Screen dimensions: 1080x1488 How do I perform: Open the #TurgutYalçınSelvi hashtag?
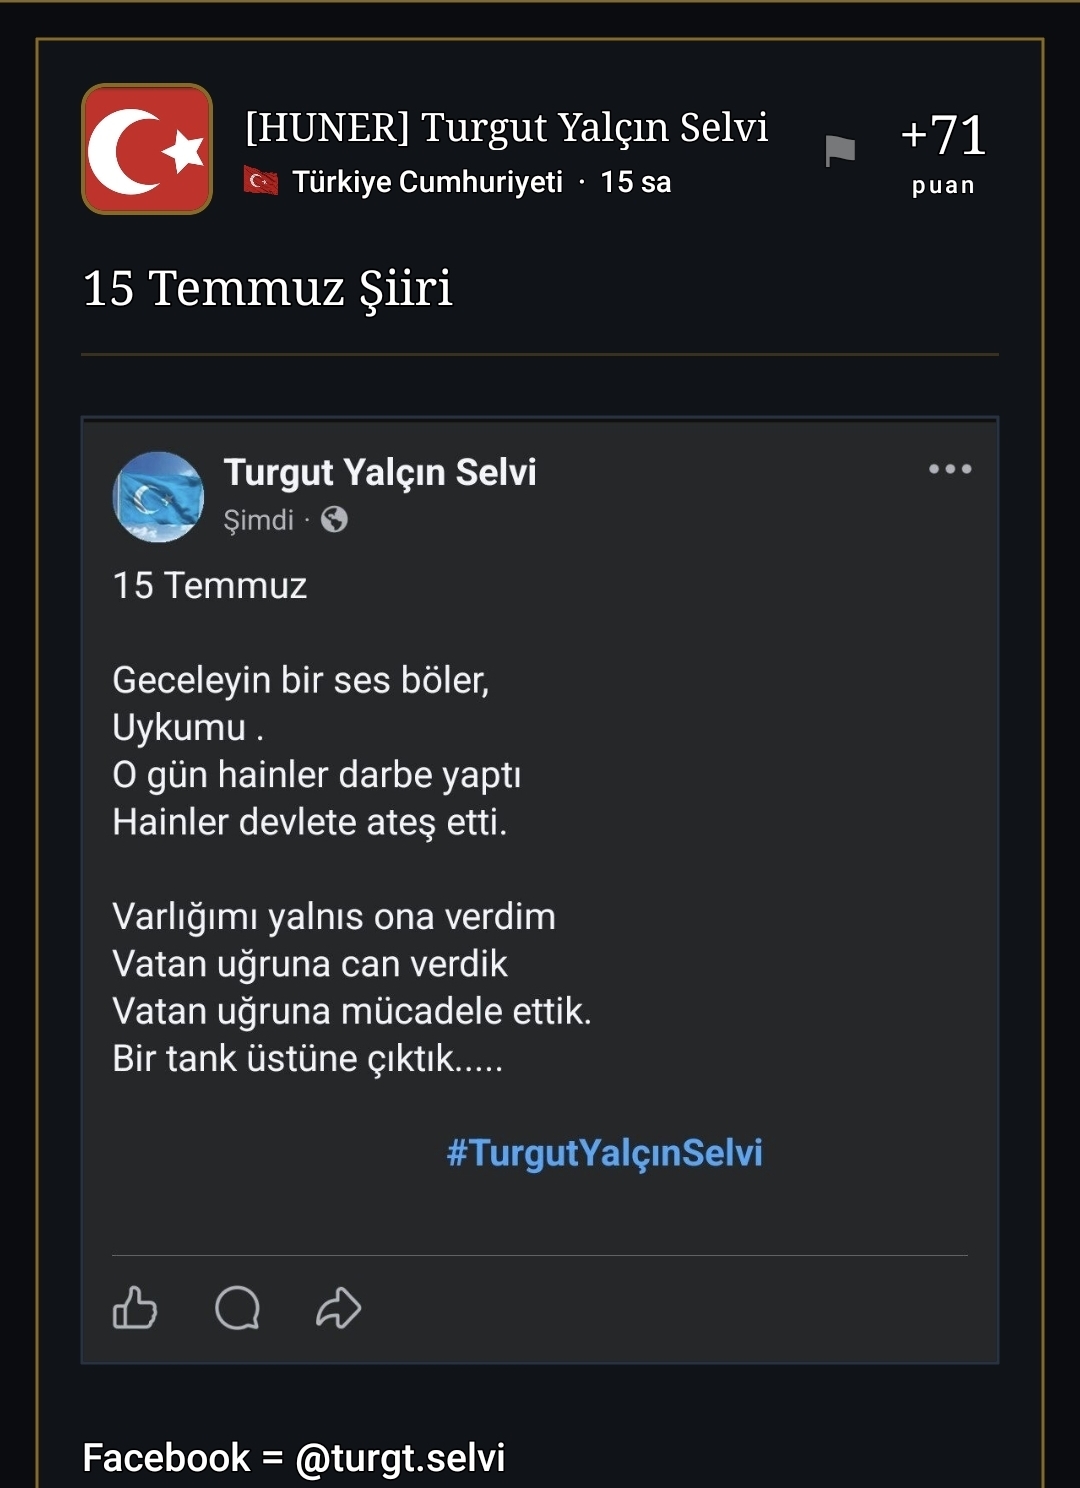pyautogui.click(x=604, y=1152)
